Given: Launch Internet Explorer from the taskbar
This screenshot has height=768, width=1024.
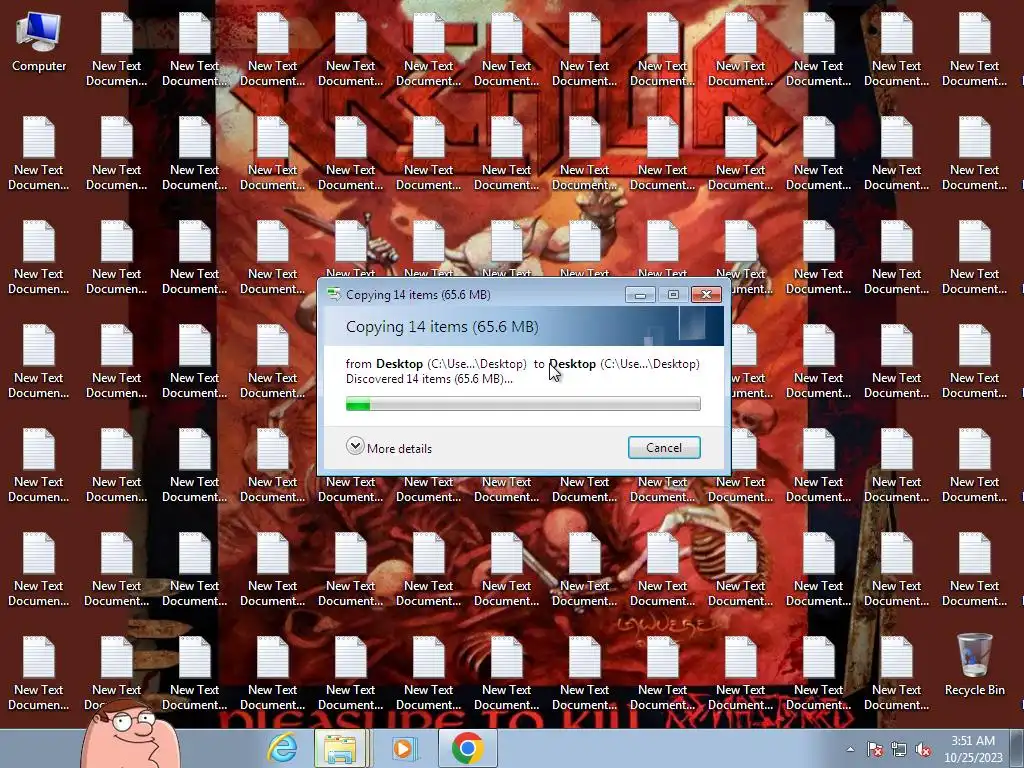Looking at the screenshot, I should (x=283, y=748).
